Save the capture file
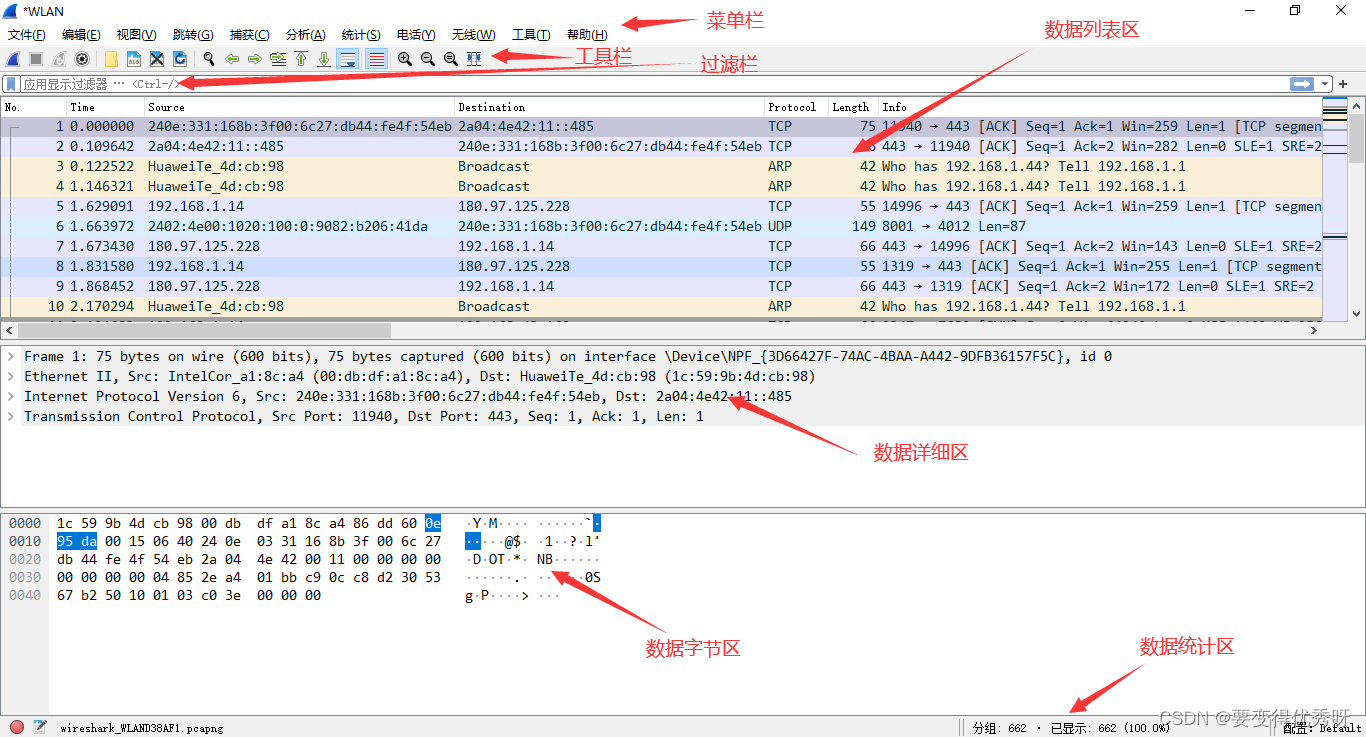The width and height of the screenshot is (1366, 737). click(x=134, y=59)
